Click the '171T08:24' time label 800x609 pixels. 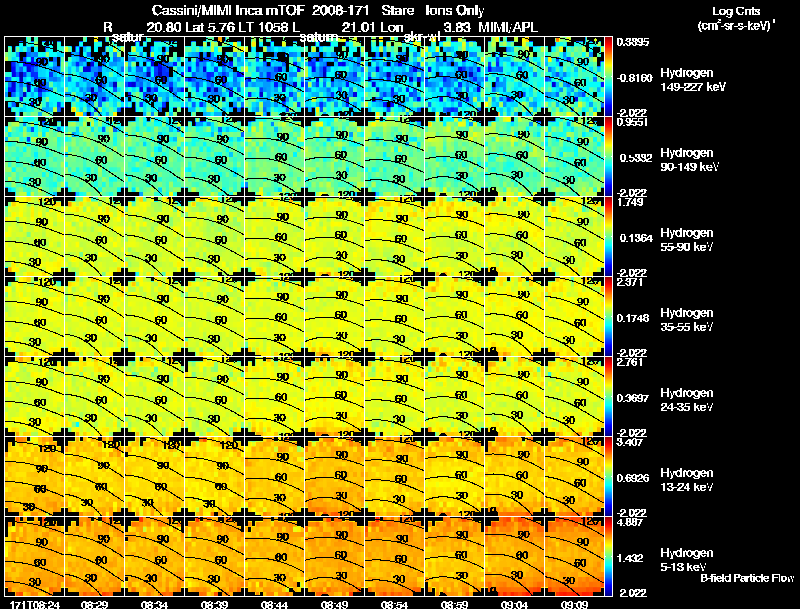[x=35, y=604]
